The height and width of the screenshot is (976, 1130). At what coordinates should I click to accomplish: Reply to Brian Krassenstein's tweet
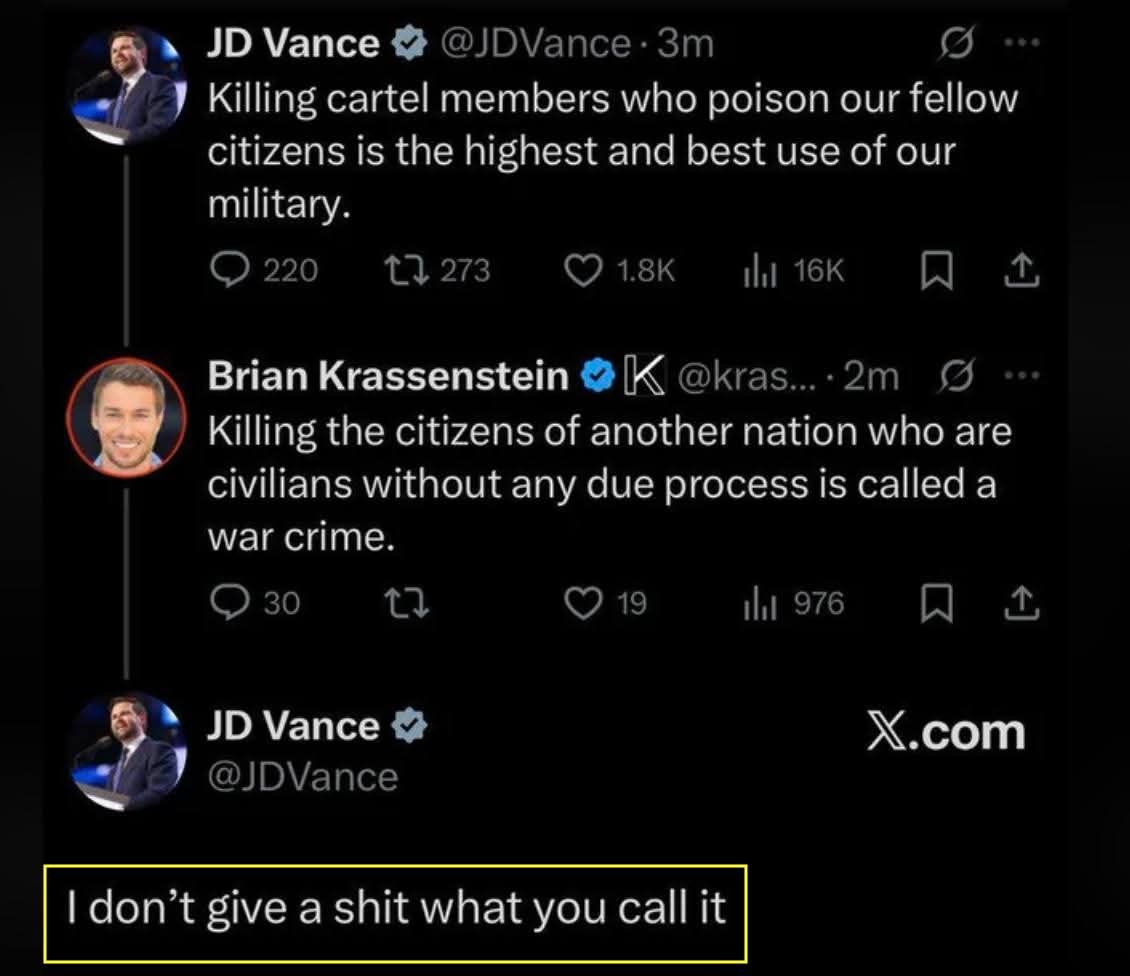[x=232, y=603]
